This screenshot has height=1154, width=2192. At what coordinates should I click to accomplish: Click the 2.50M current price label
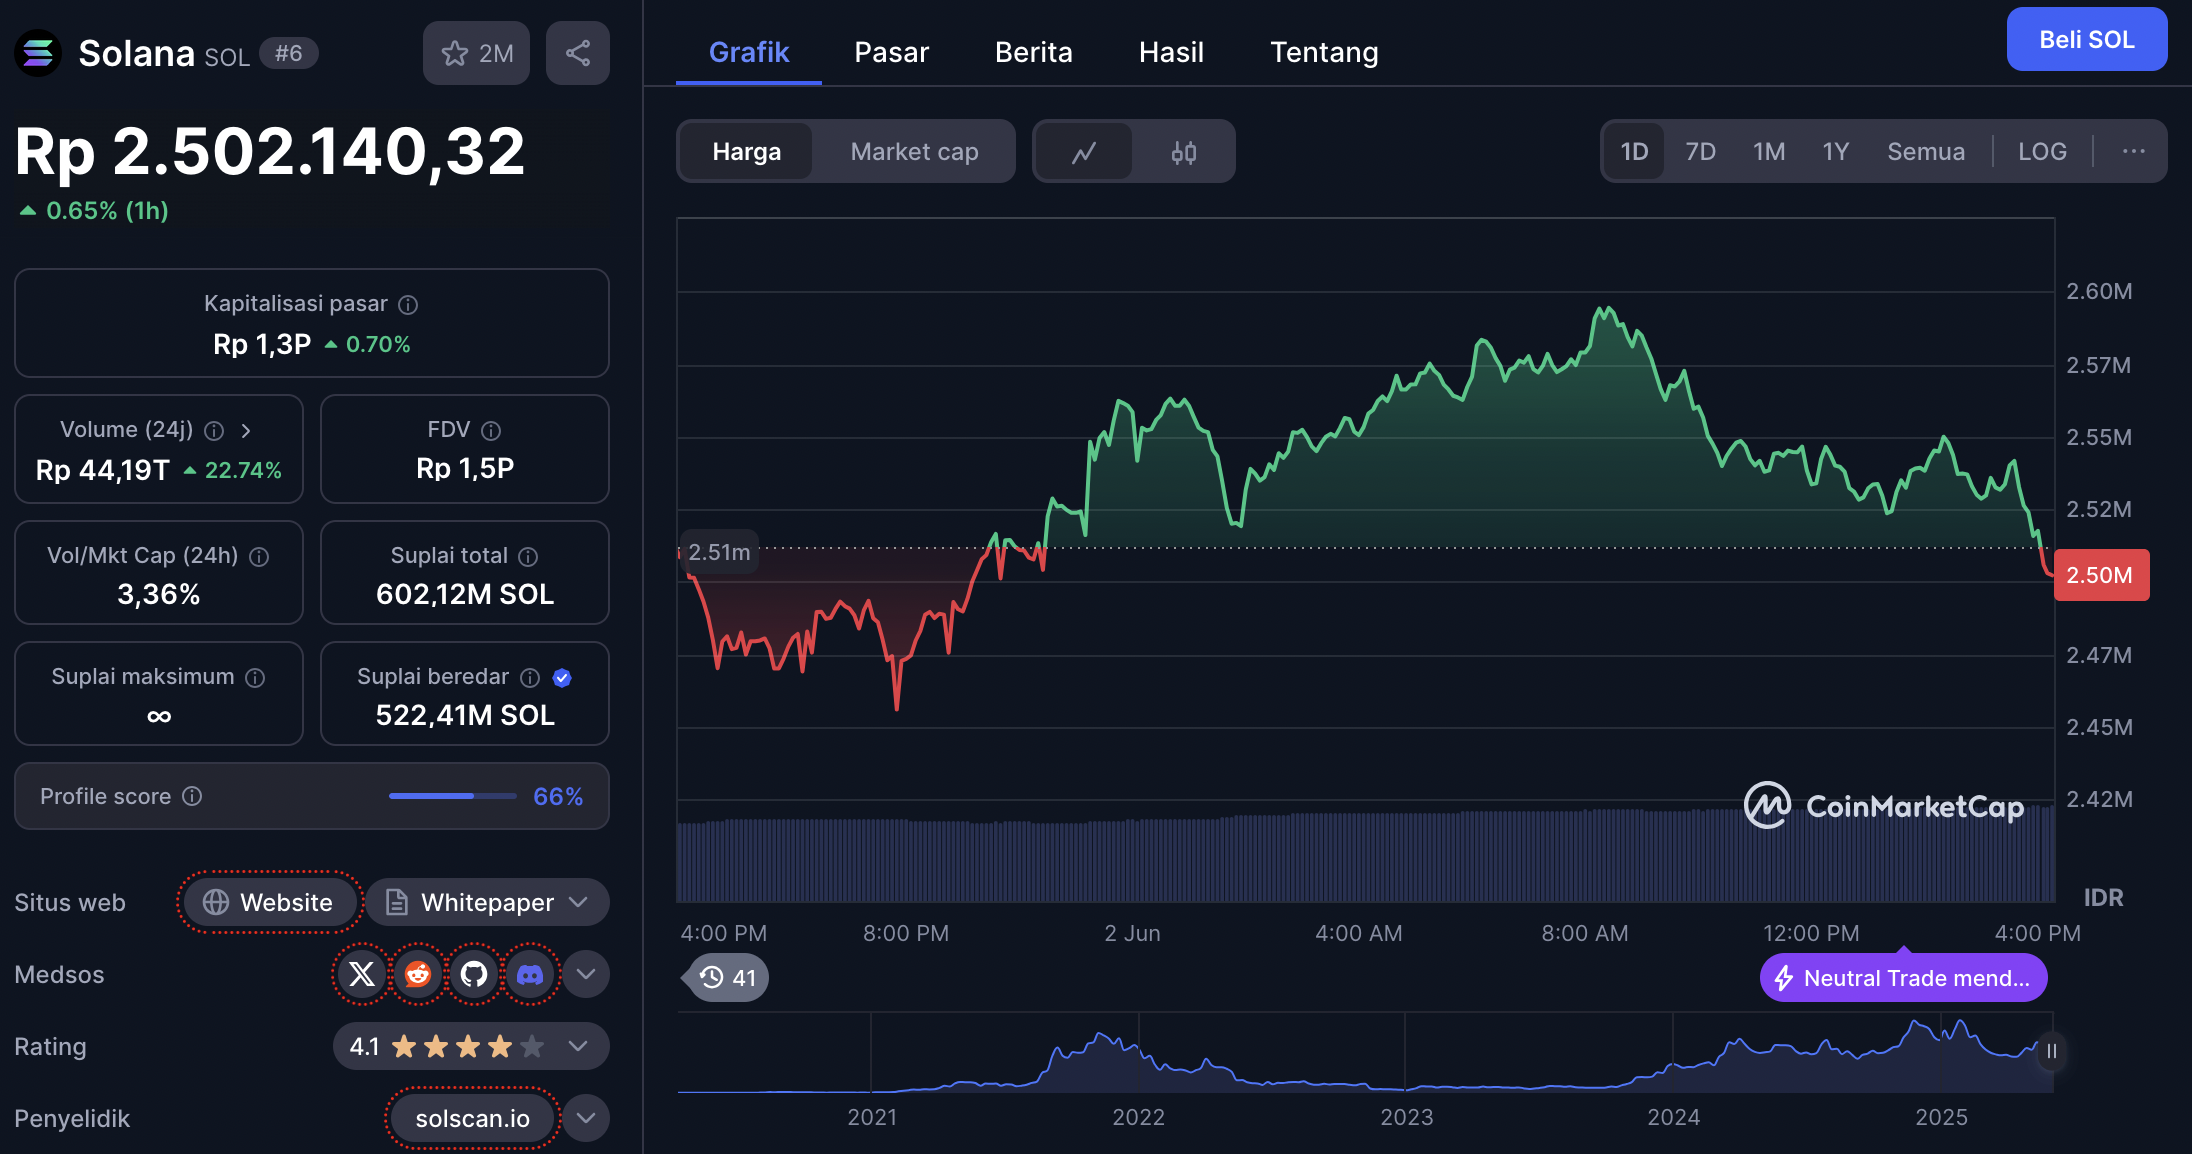2101,575
